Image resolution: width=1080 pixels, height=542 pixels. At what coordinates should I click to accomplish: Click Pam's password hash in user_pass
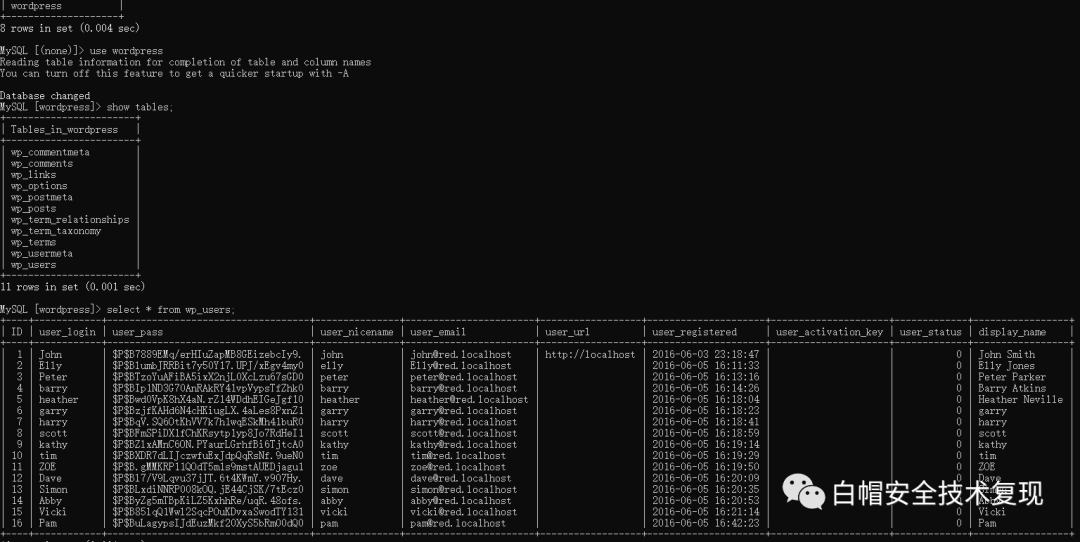pyautogui.click(x=208, y=523)
